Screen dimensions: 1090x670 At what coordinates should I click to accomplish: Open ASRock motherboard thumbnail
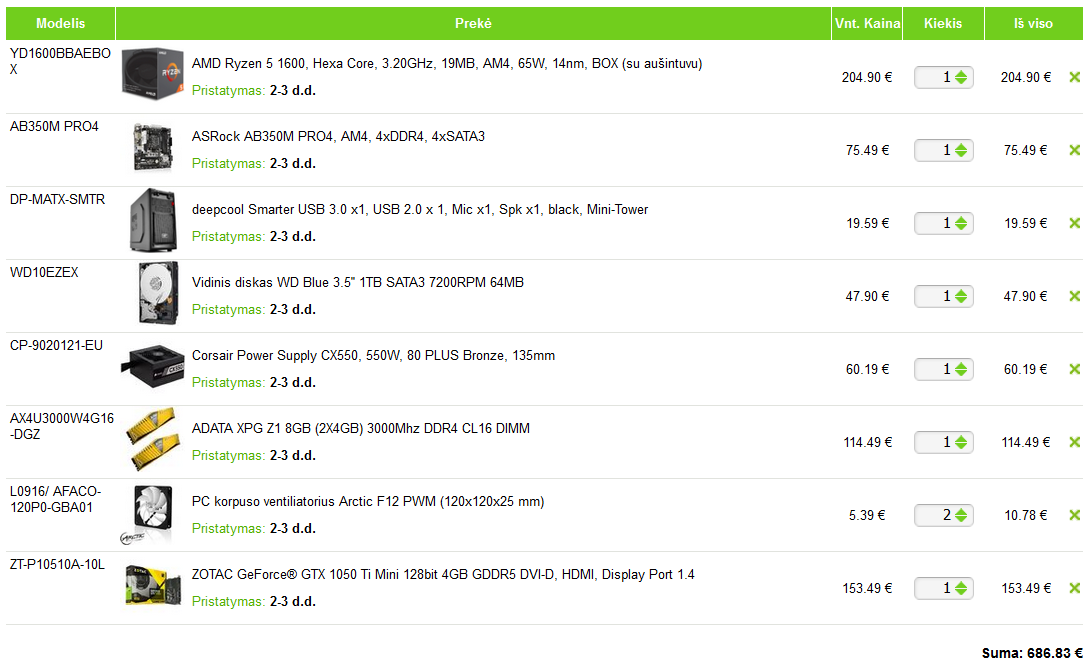153,147
